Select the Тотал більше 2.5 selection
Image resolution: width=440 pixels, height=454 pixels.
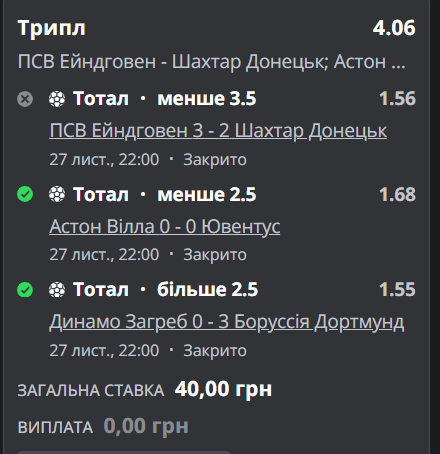coord(166,289)
